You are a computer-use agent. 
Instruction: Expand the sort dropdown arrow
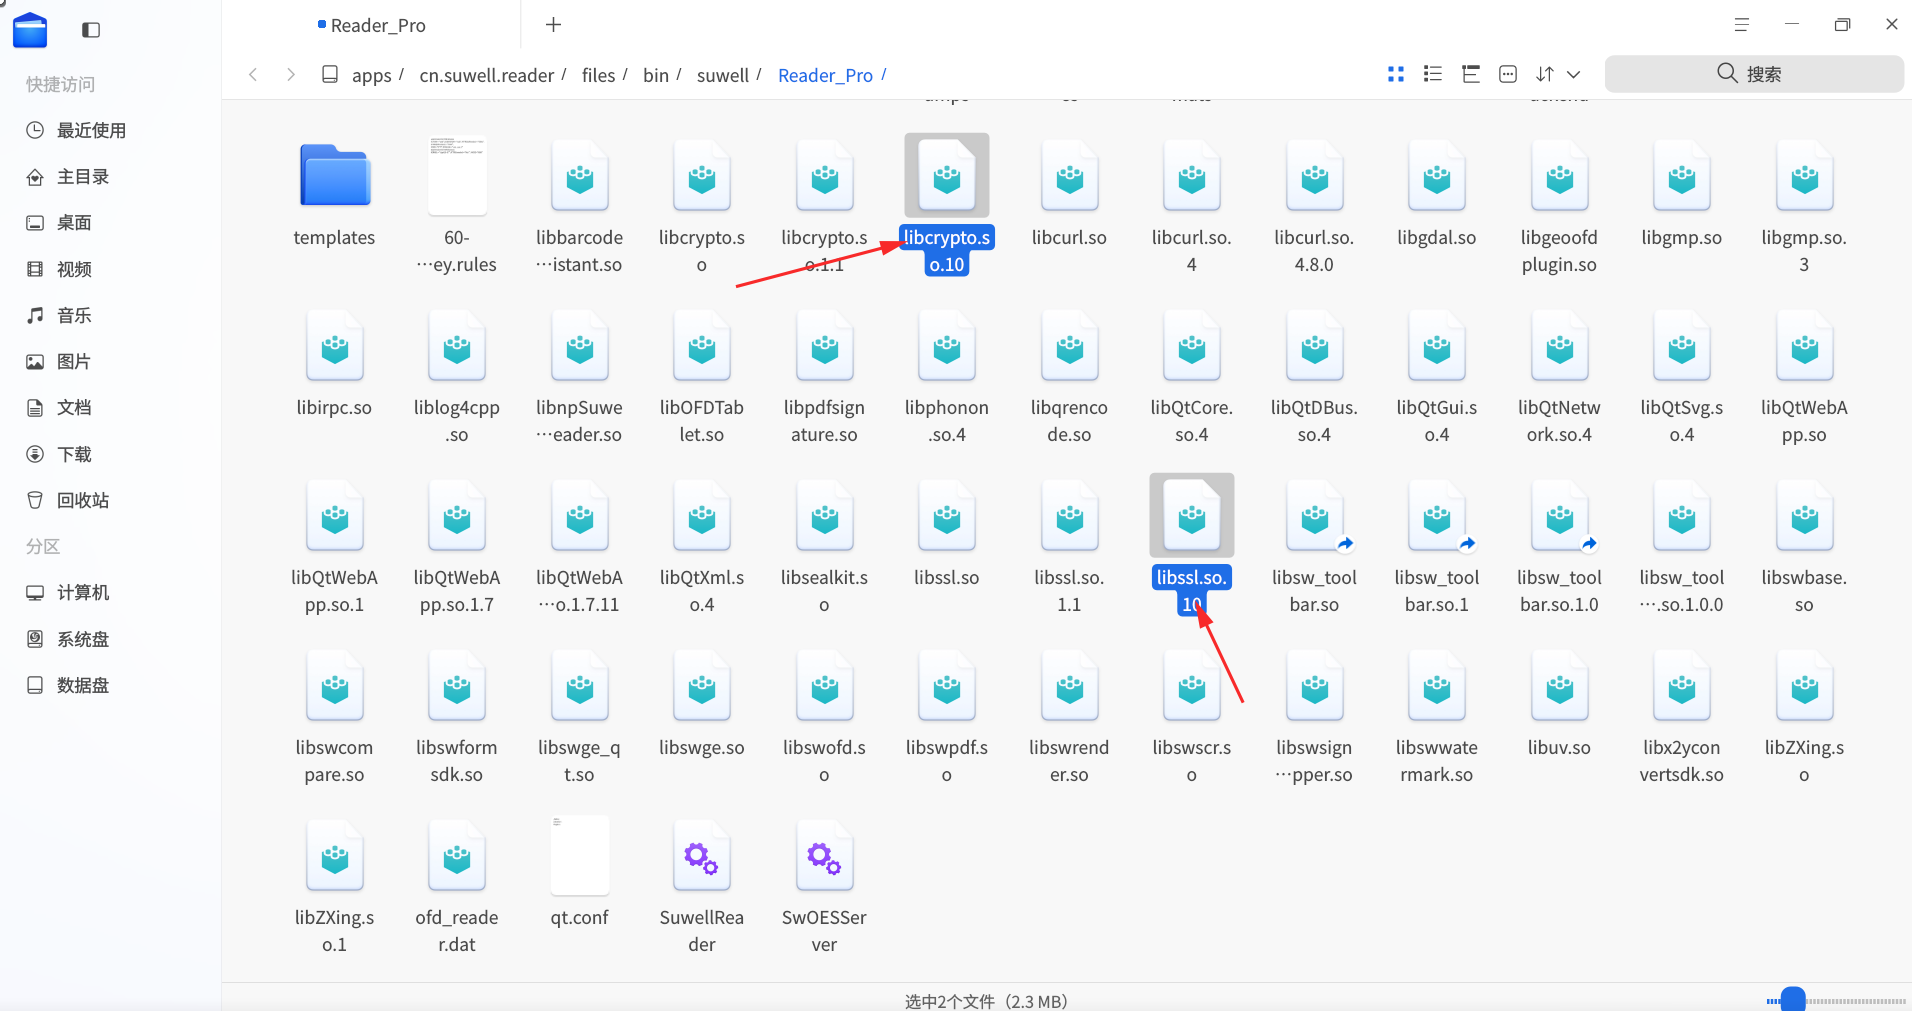tap(1574, 74)
